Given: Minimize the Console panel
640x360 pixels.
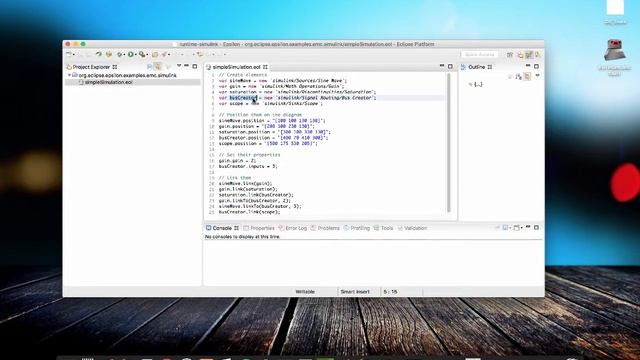Looking at the screenshot, I should click(528, 227).
